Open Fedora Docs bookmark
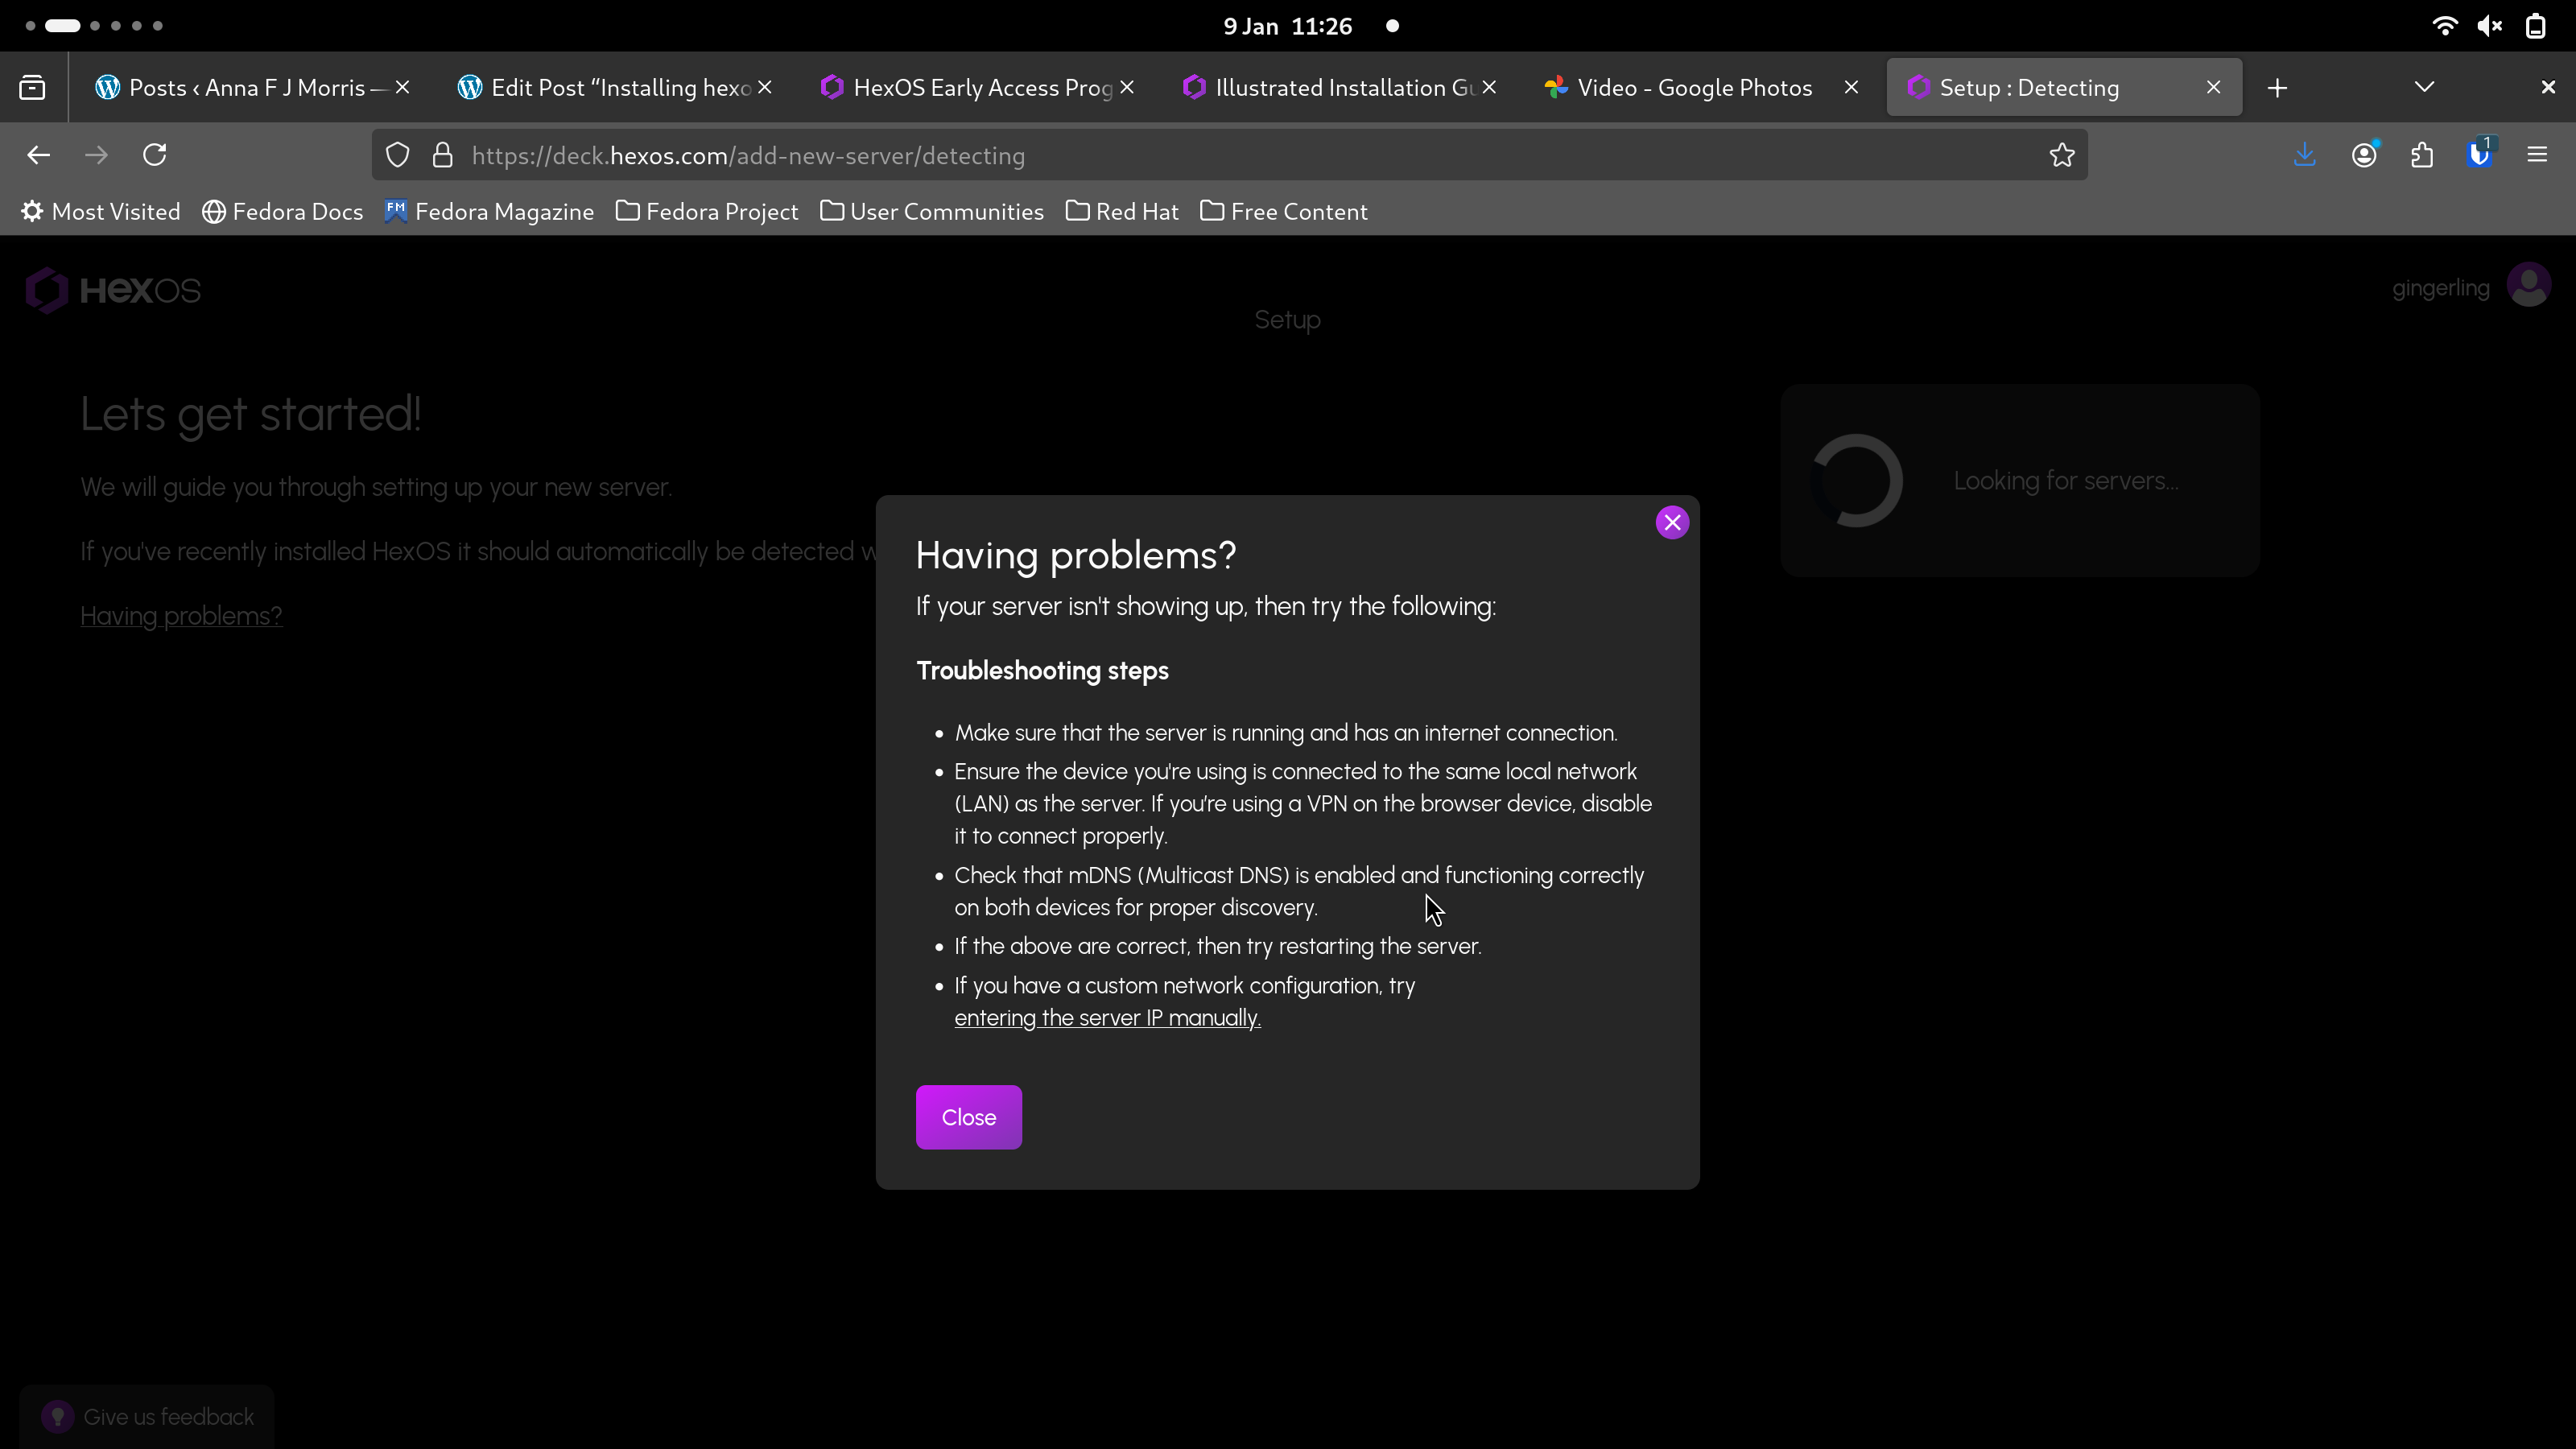Viewport: 2576px width, 1449px height. pyautogui.click(x=283, y=212)
